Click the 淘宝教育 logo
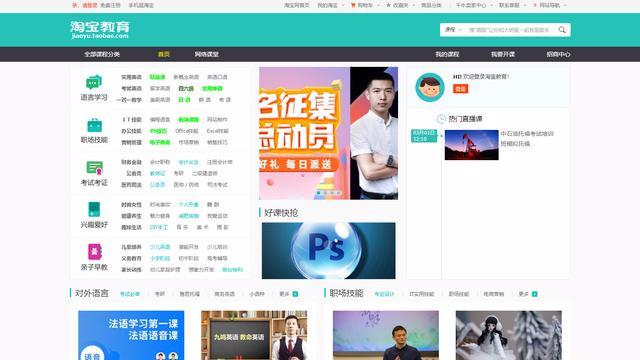 pyautogui.click(x=100, y=30)
